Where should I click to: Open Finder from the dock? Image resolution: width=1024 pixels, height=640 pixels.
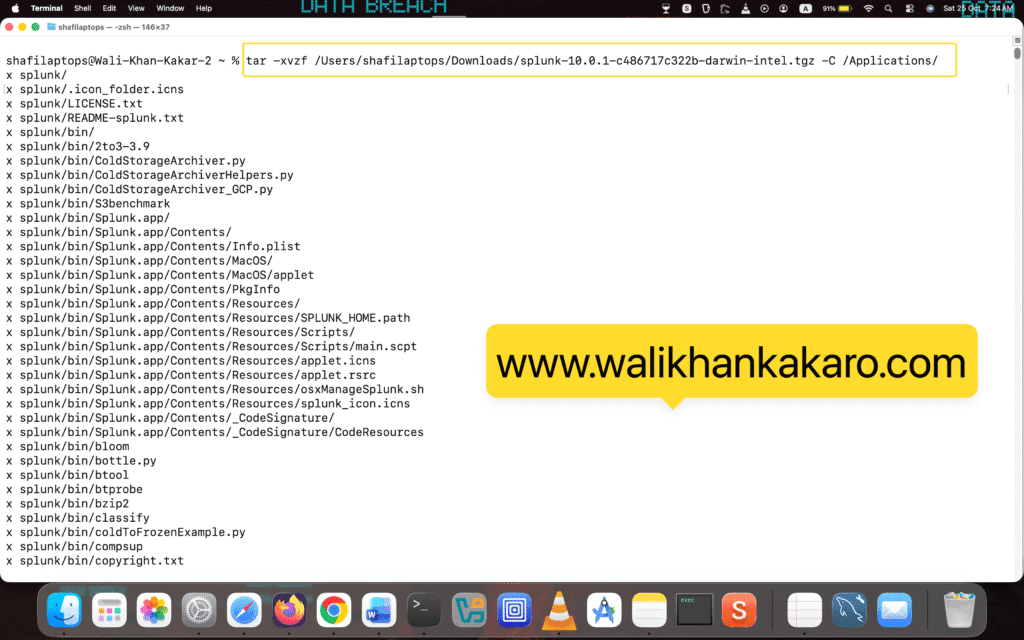click(64, 610)
